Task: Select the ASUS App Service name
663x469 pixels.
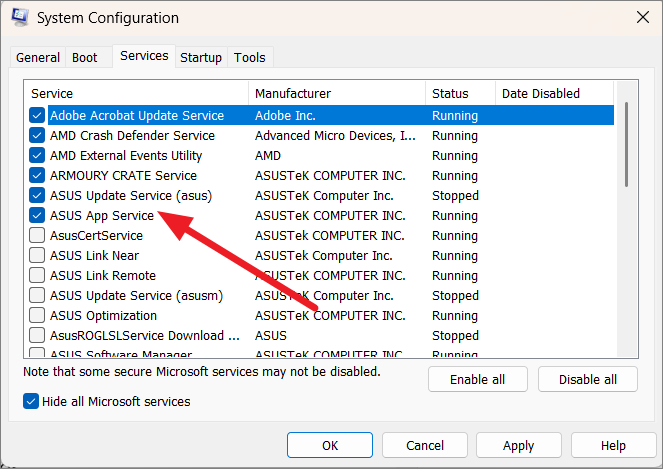Action: tap(102, 216)
